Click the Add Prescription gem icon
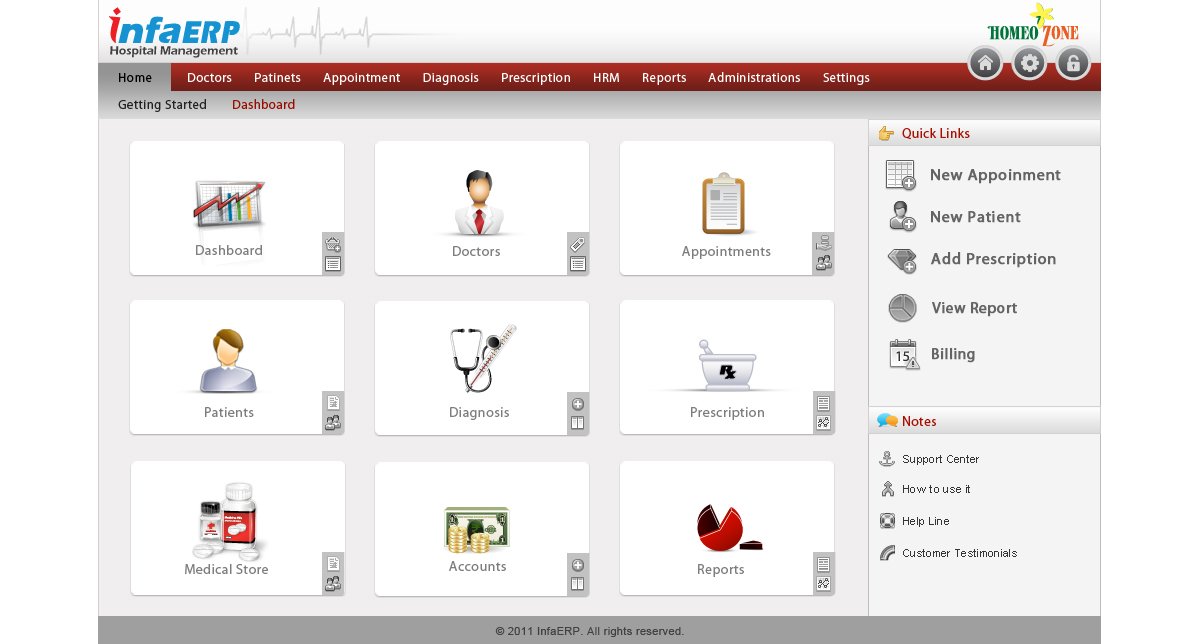Viewport: 1200px width, 644px height. [900, 260]
